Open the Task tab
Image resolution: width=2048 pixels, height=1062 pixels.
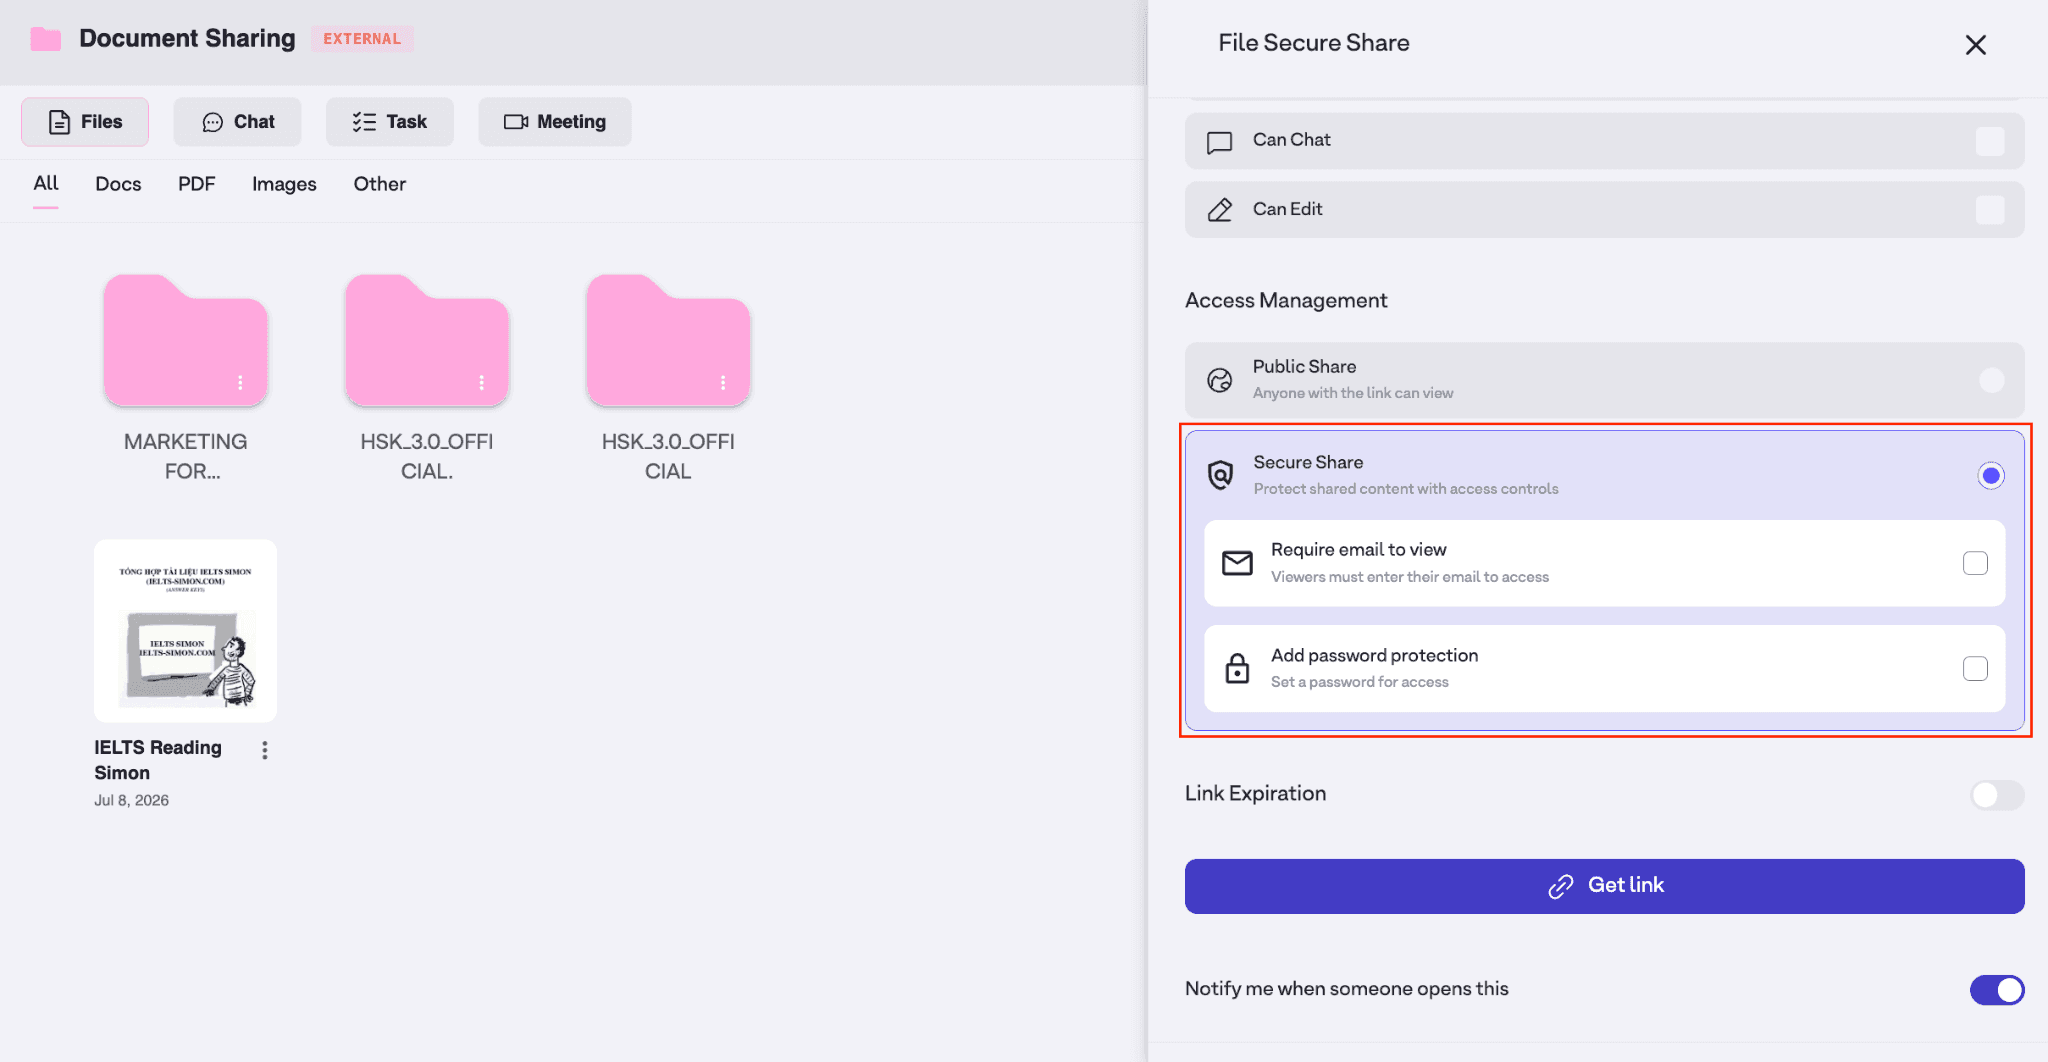pos(389,122)
